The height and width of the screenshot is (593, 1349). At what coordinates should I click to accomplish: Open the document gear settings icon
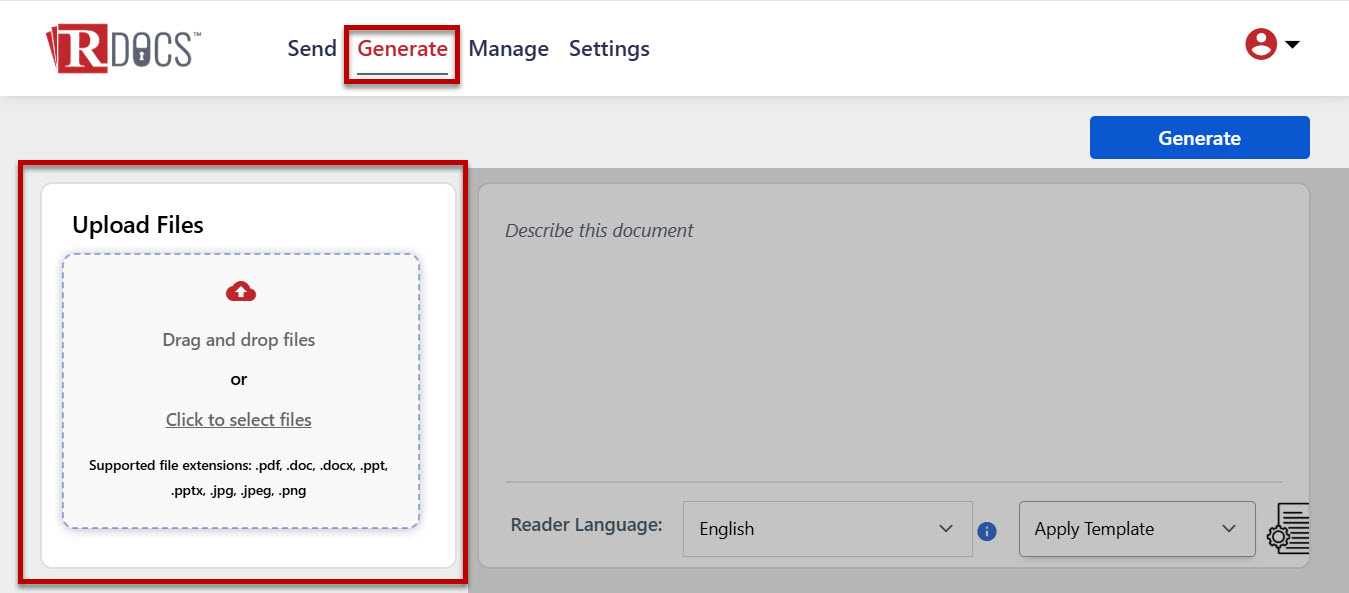[1287, 529]
